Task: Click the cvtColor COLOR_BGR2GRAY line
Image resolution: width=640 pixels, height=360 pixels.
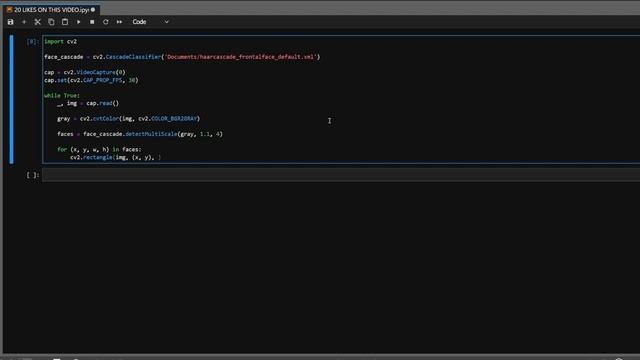Action: [x=129, y=118]
